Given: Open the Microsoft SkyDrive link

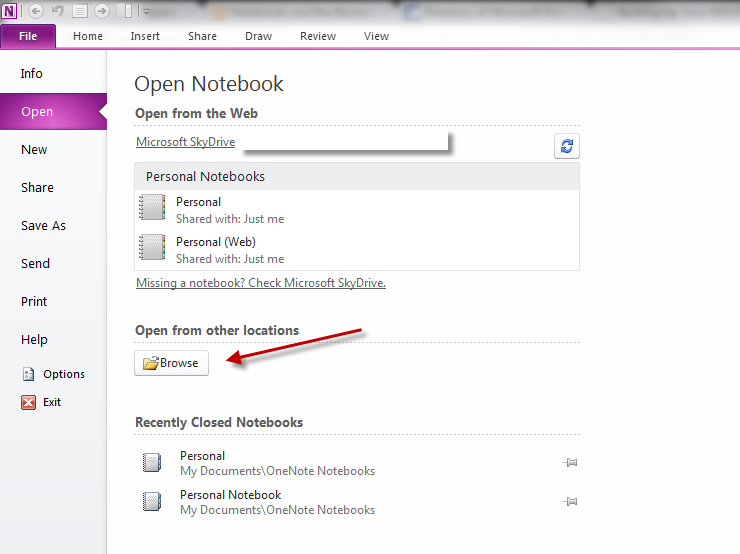Looking at the screenshot, I should 185,142.
